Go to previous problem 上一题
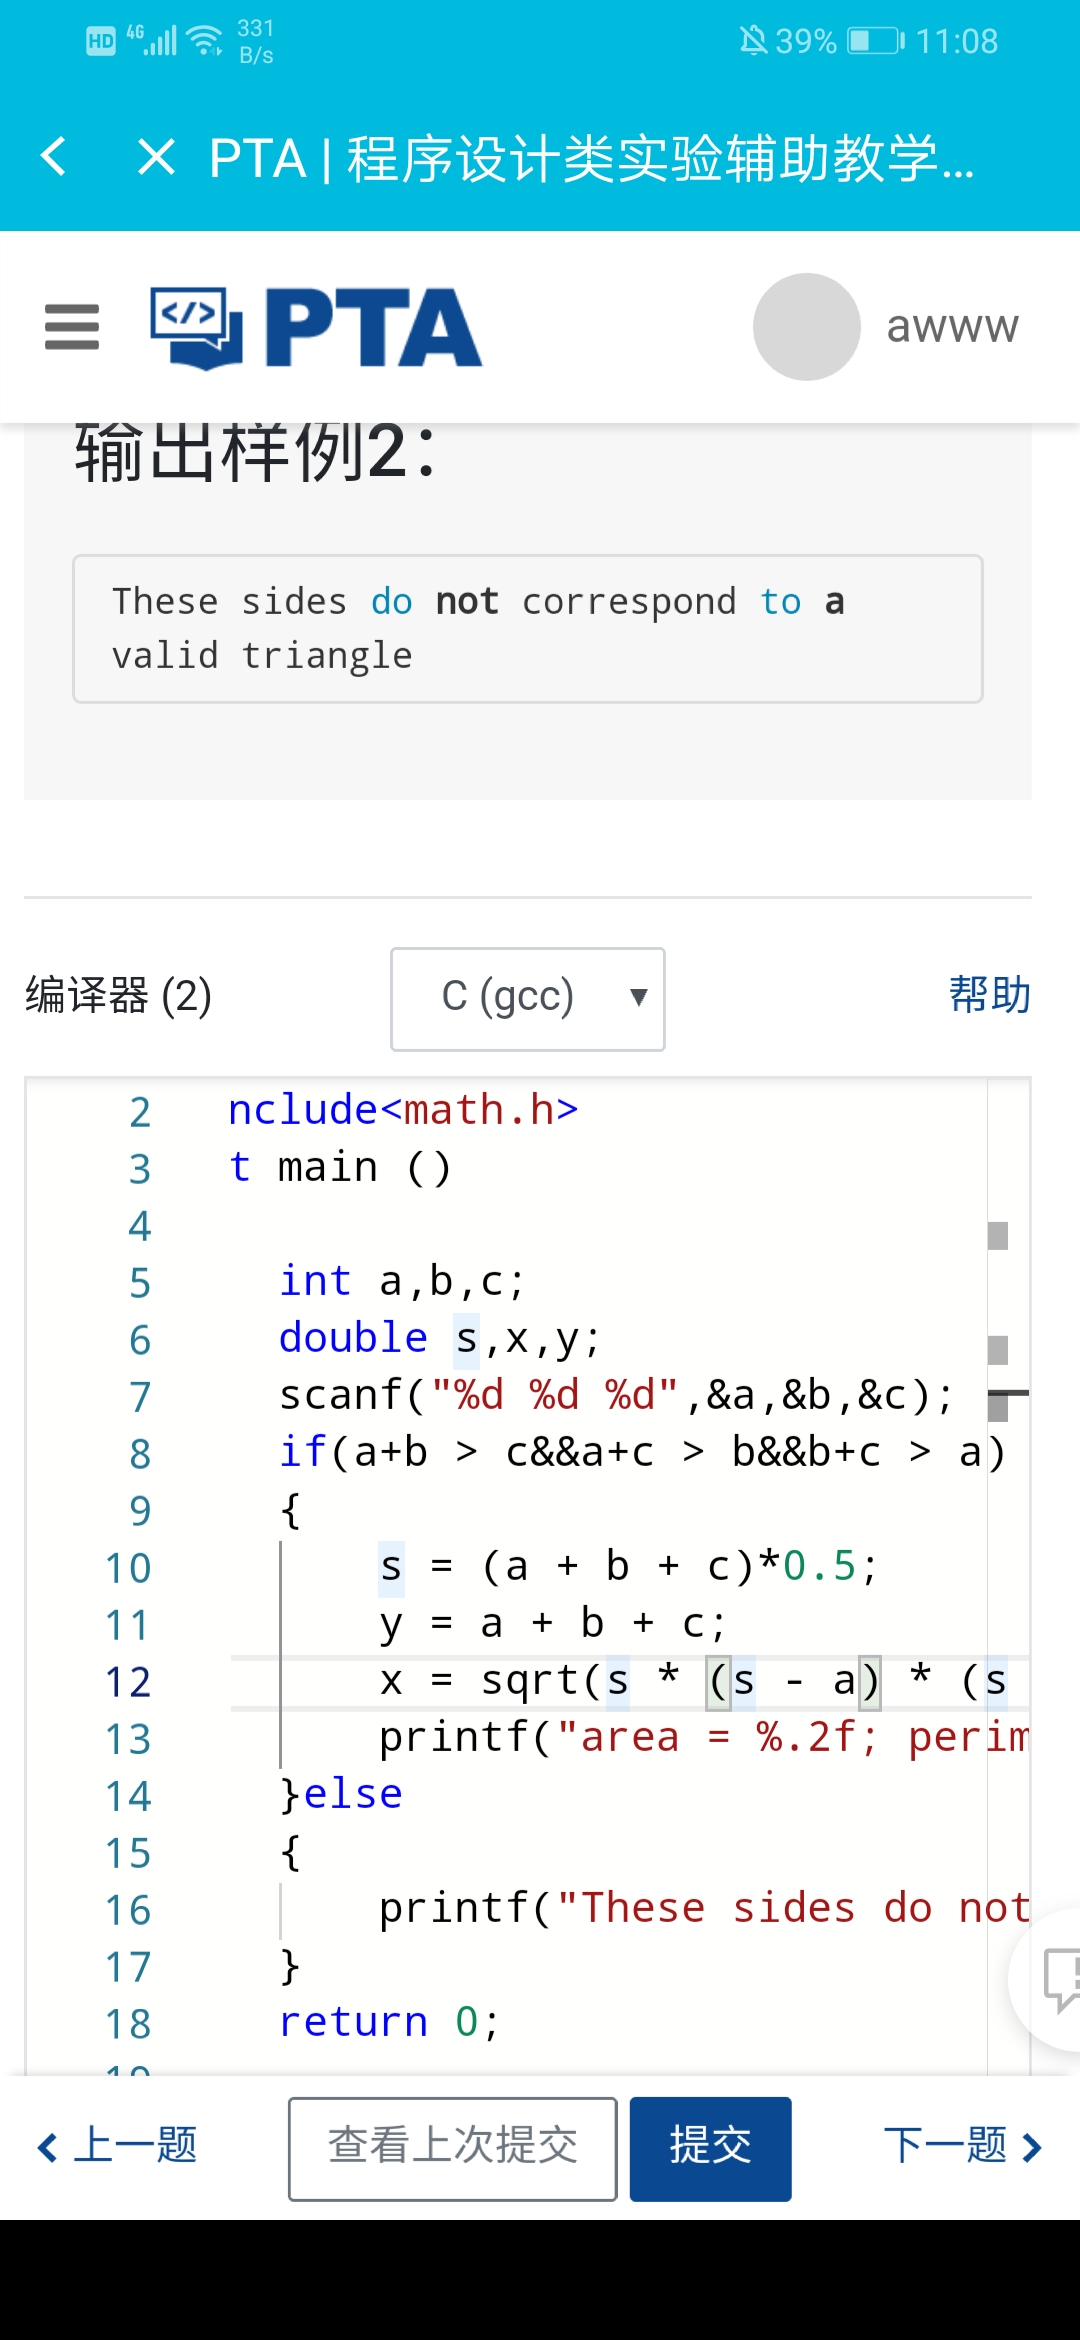The height and width of the screenshot is (2340, 1080). (x=118, y=2146)
